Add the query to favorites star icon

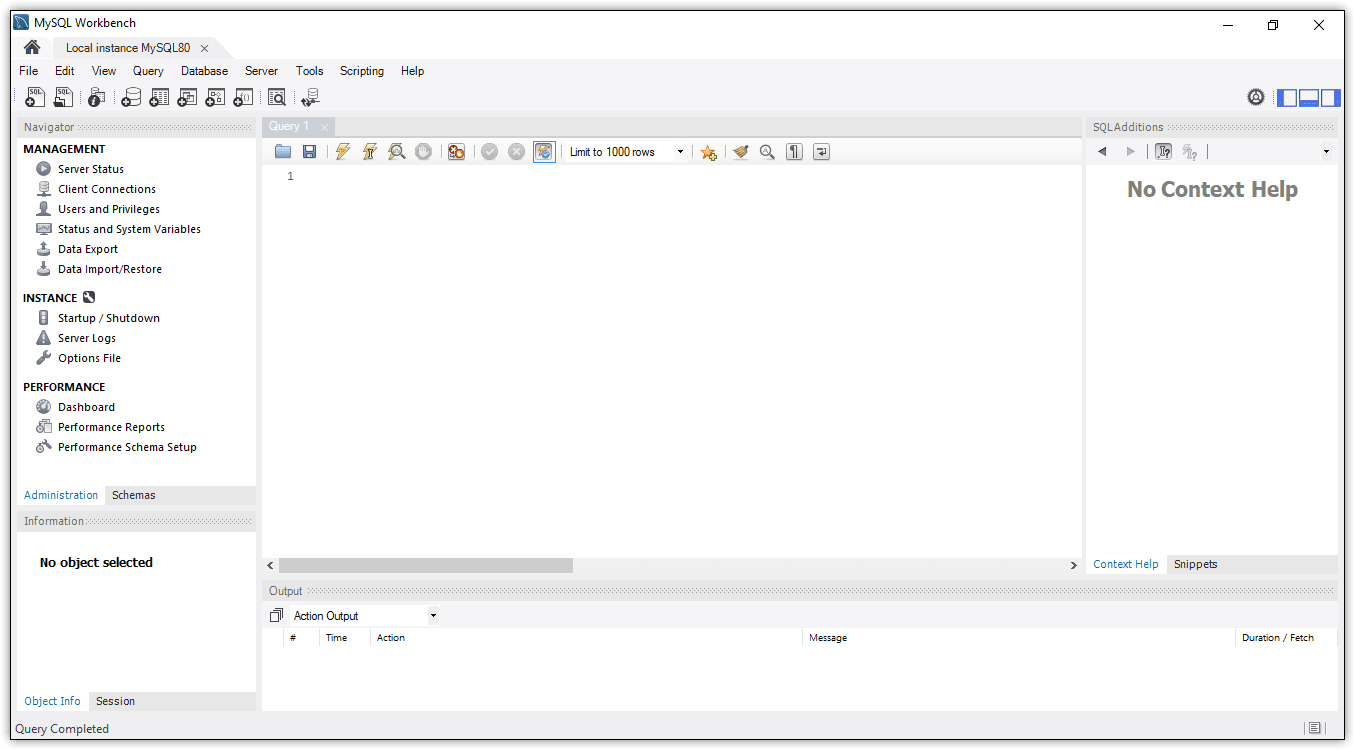tap(708, 152)
